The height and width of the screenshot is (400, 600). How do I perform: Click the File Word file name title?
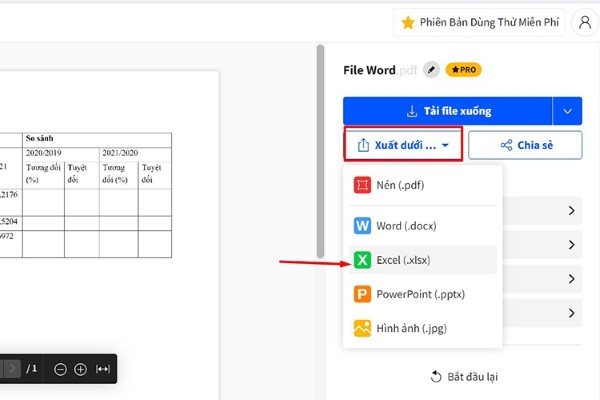click(369, 70)
